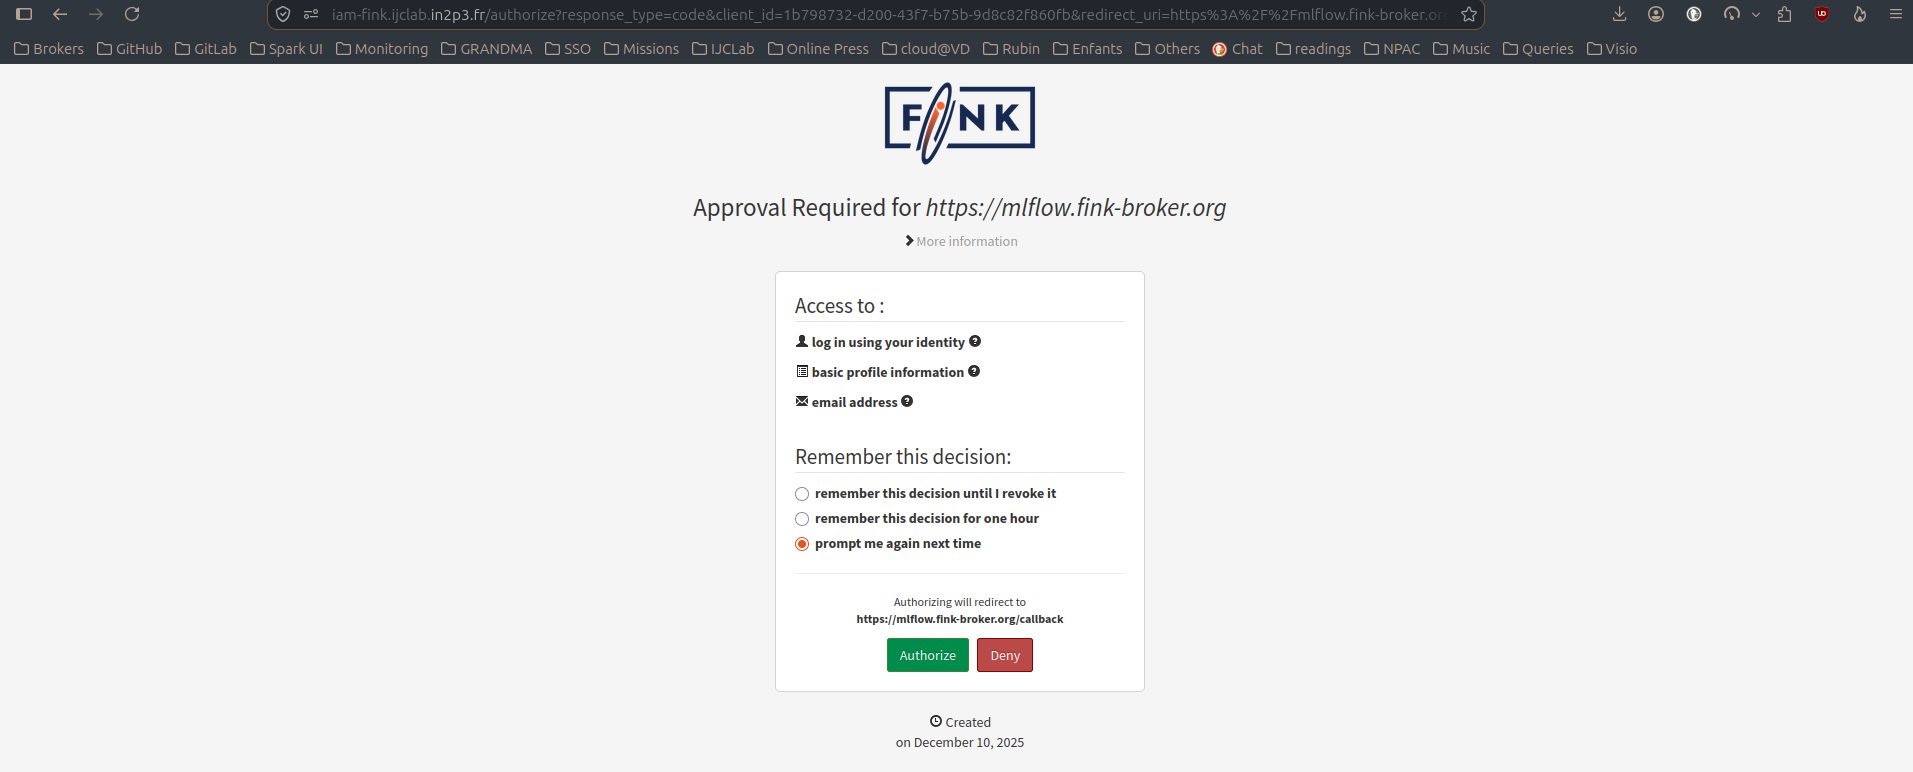
Task: Open the Brokers bookmark folder
Action: (49, 49)
